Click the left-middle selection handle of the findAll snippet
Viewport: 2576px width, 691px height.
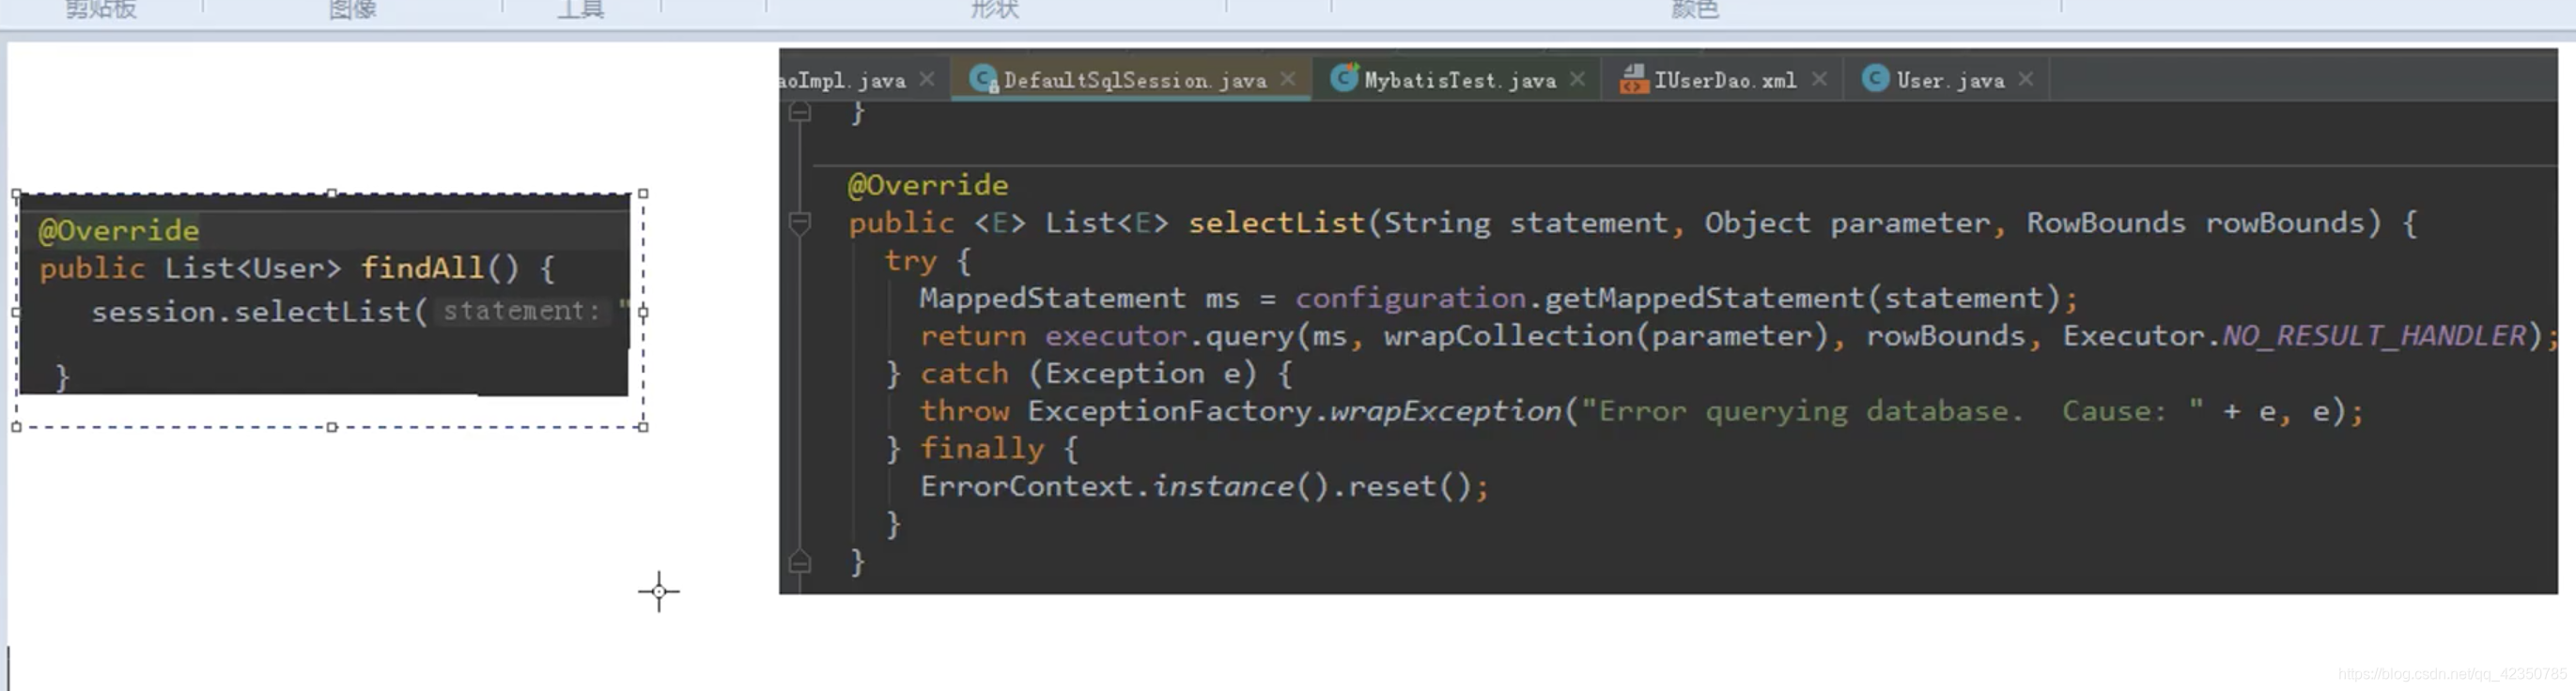coord(16,312)
